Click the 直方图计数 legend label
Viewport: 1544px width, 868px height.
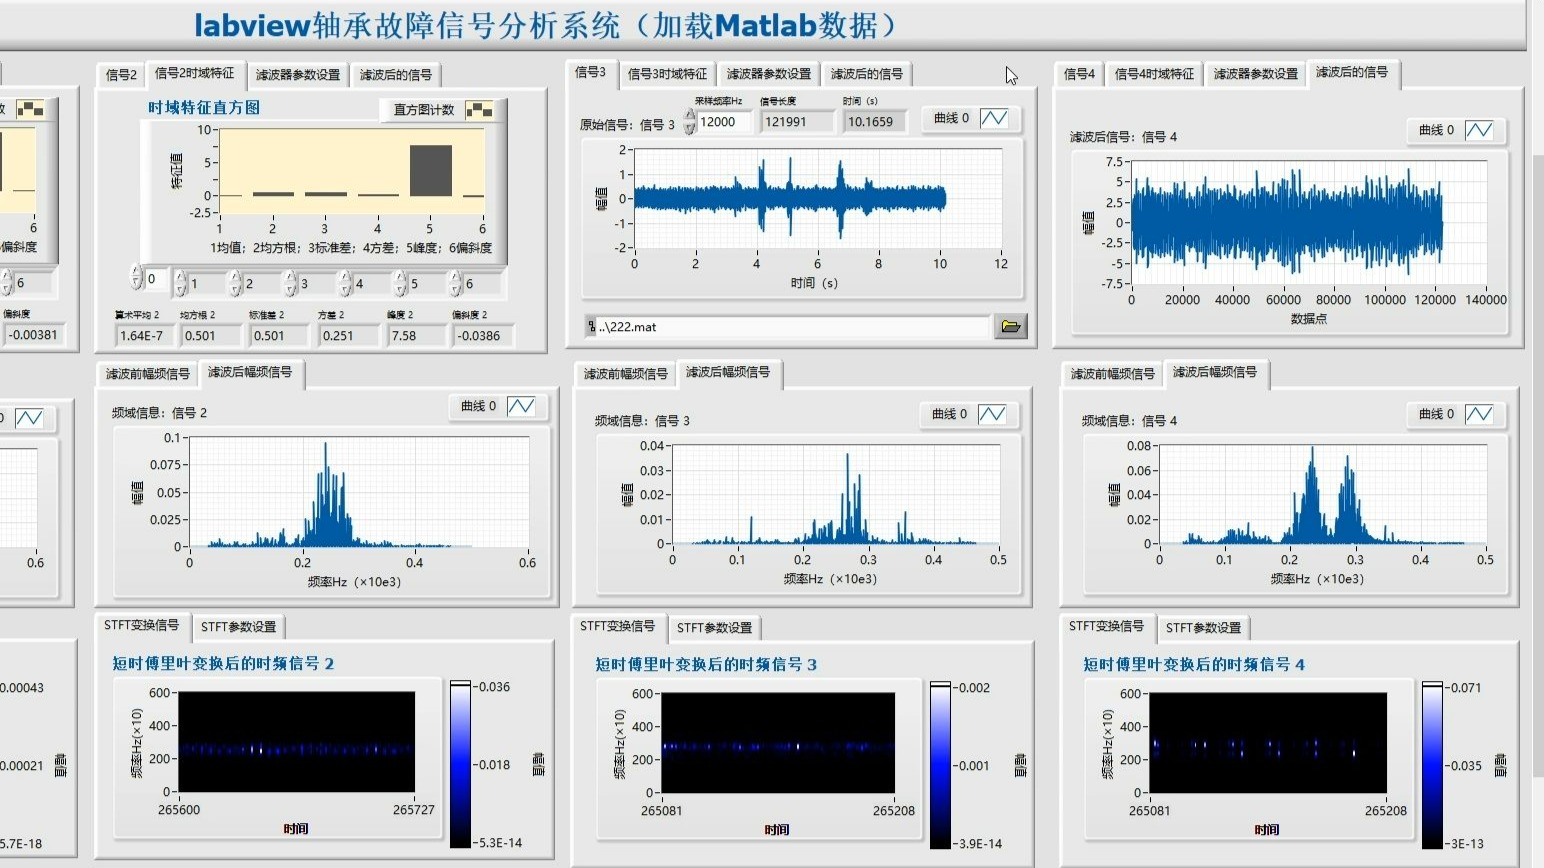coord(424,110)
